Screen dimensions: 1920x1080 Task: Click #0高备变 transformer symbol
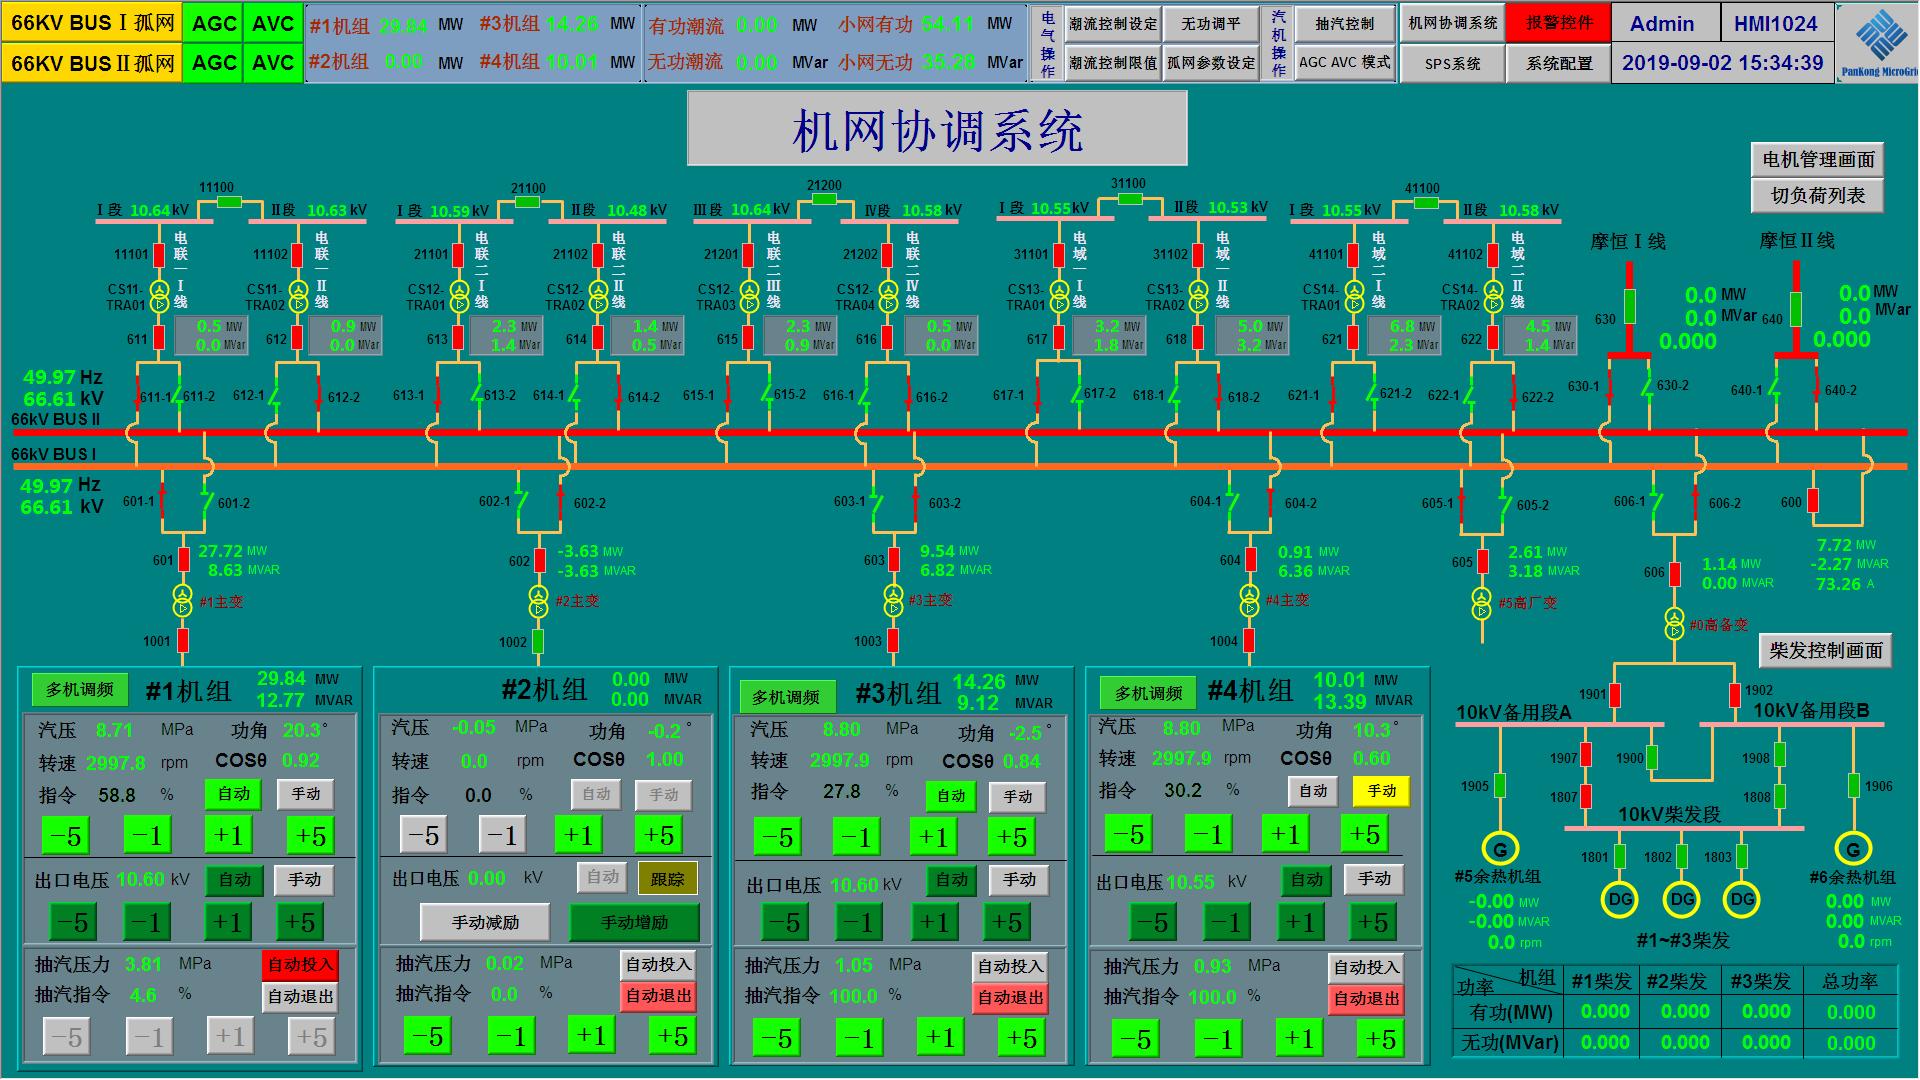click(1674, 624)
